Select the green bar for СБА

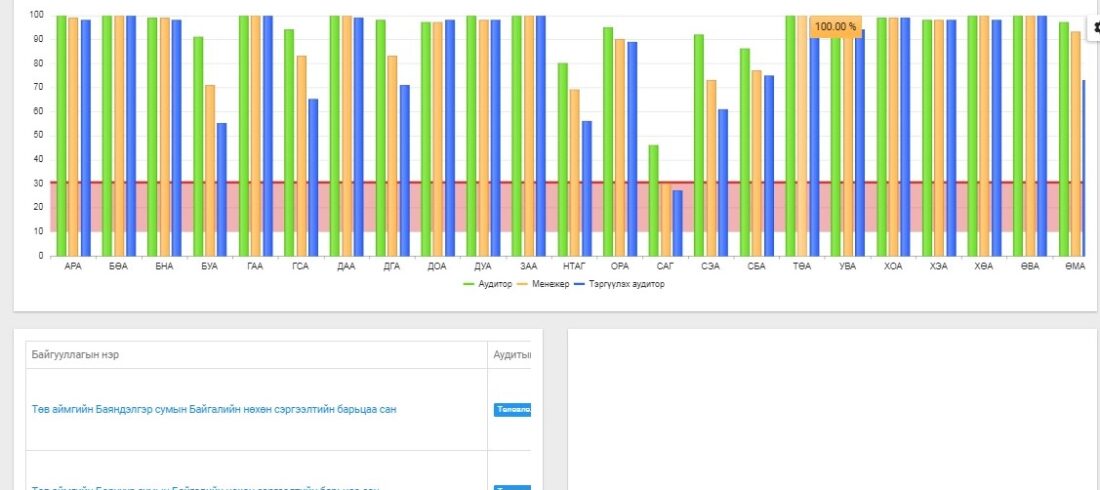[744, 152]
